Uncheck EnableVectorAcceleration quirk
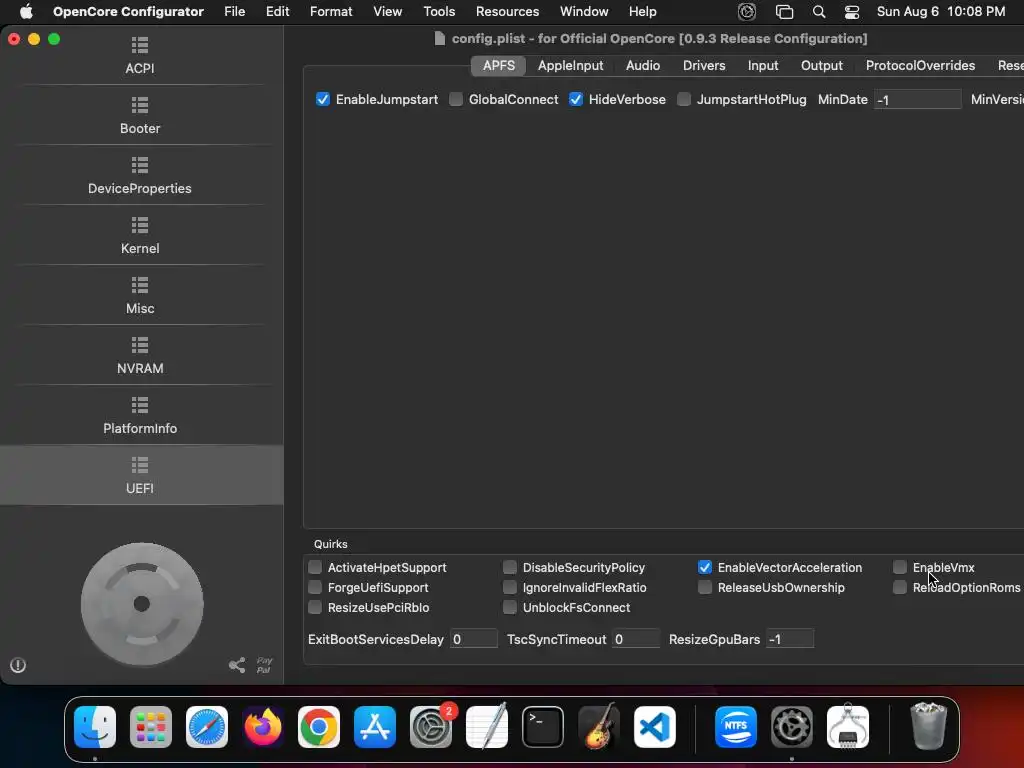 (x=705, y=567)
